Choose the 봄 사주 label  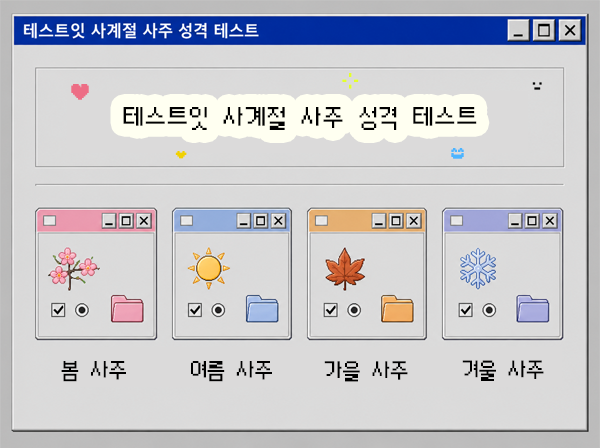pyautogui.click(x=94, y=370)
